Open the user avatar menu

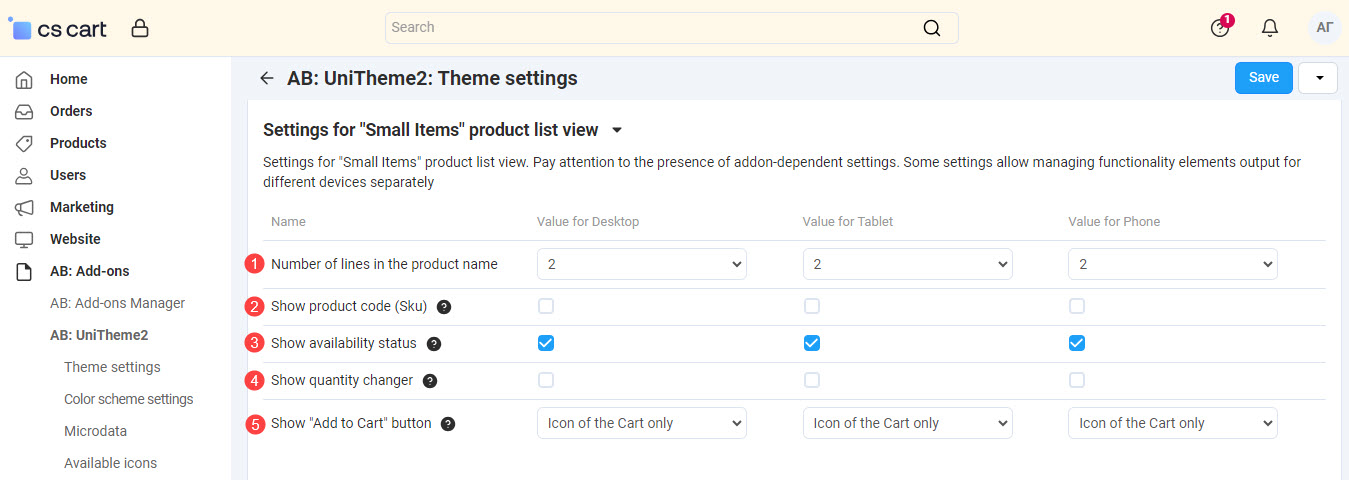1324,28
